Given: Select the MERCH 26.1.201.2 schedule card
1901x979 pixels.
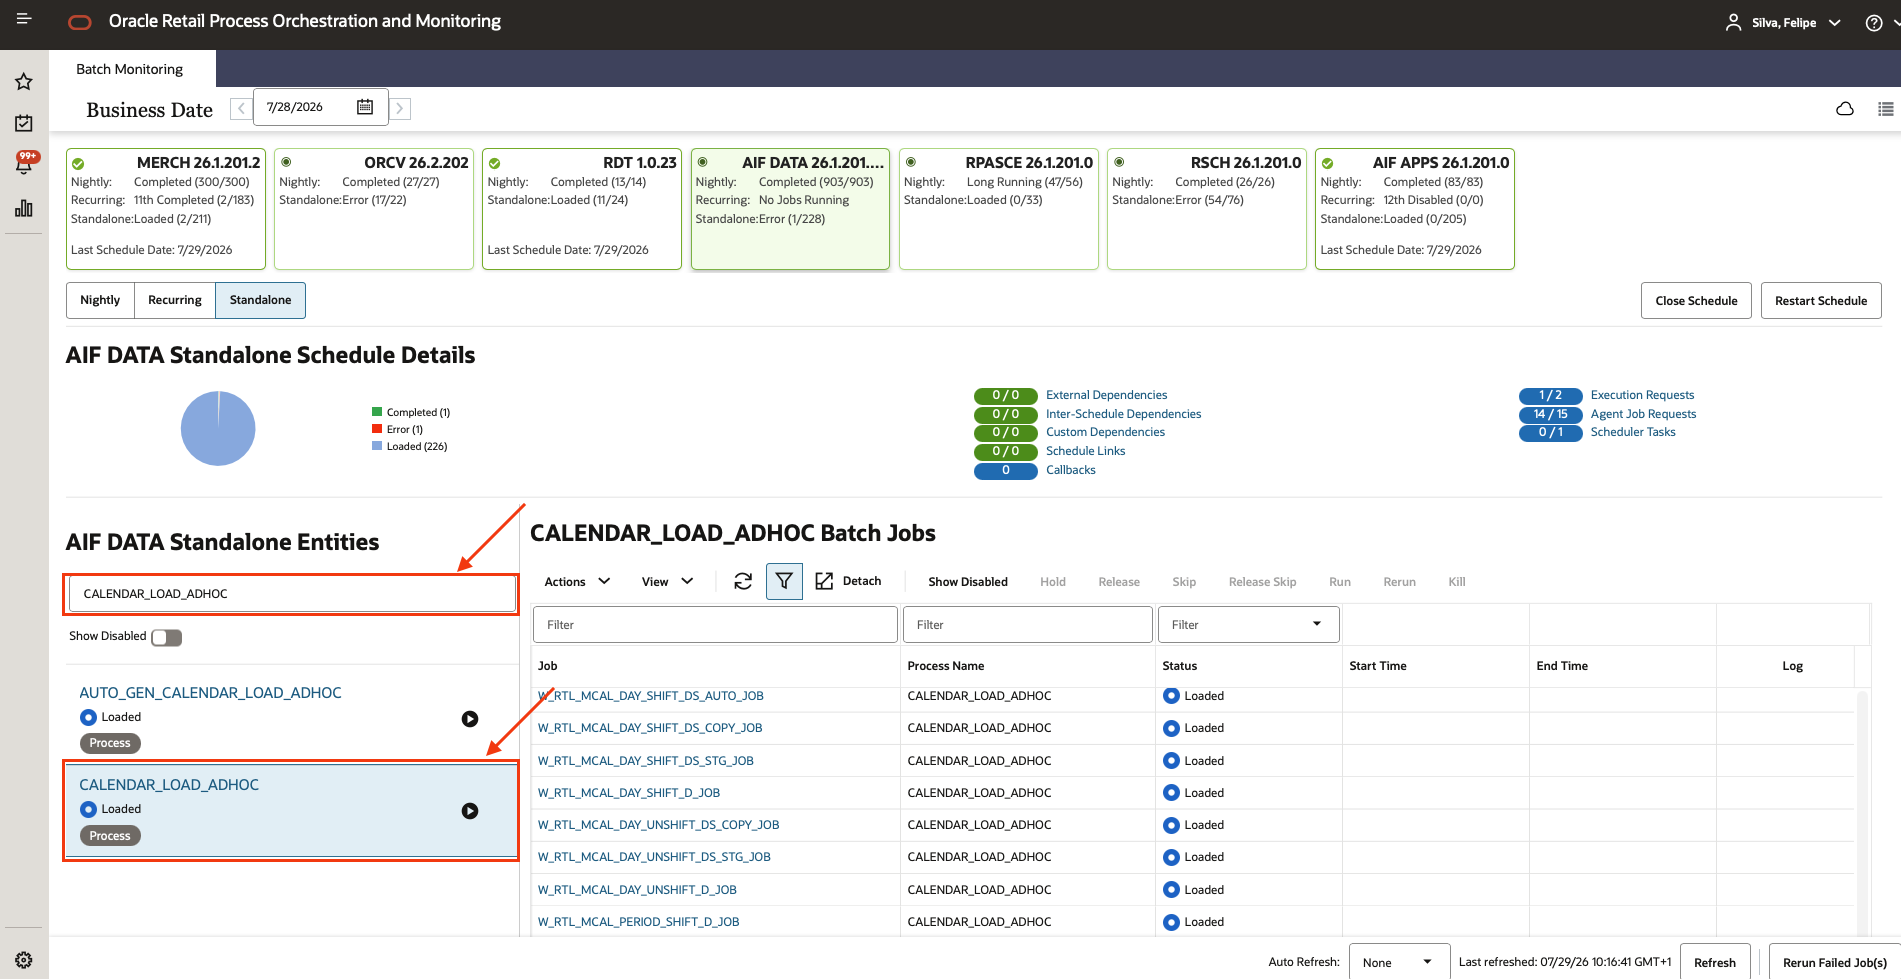Looking at the screenshot, I should 166,209.
